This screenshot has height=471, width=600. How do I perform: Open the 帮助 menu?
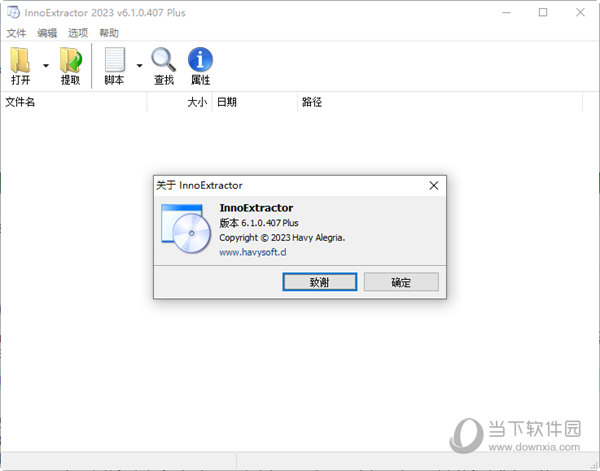109,33
